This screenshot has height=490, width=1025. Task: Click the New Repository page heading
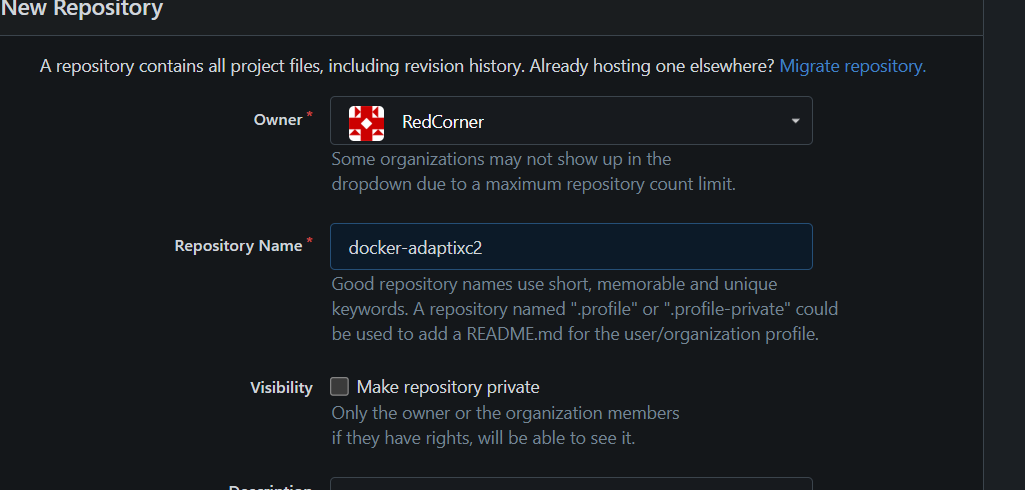[x=82, y=10]
